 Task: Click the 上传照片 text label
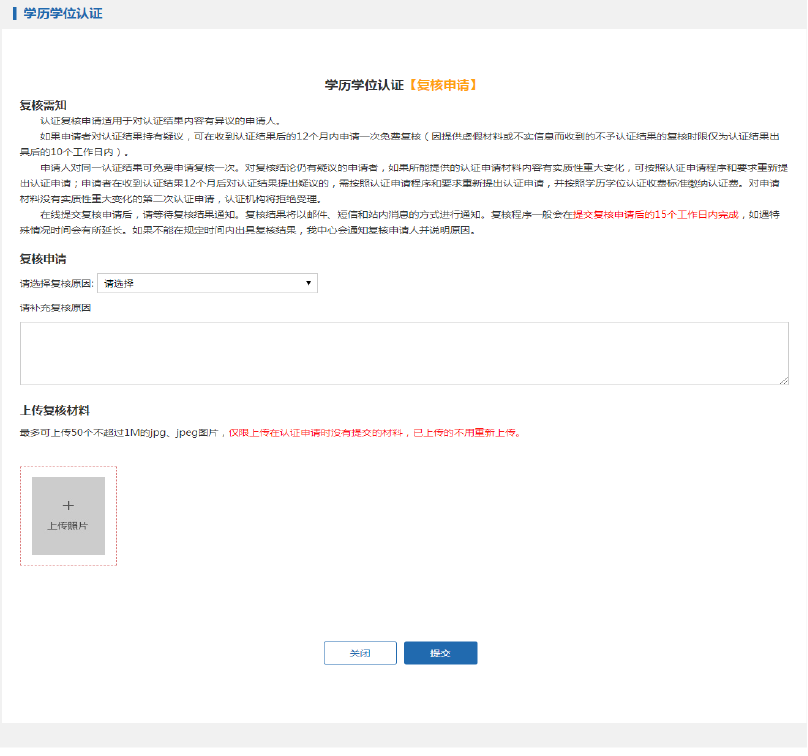(68, 525)
